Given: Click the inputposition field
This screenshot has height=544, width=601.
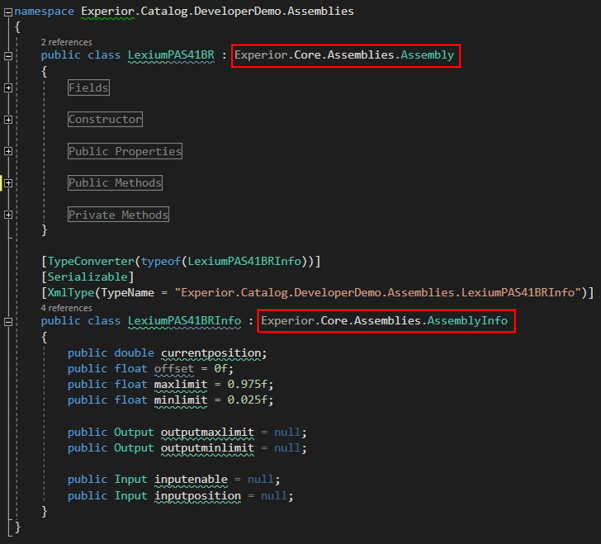Looking at the screenshot, I should [198, 496].
